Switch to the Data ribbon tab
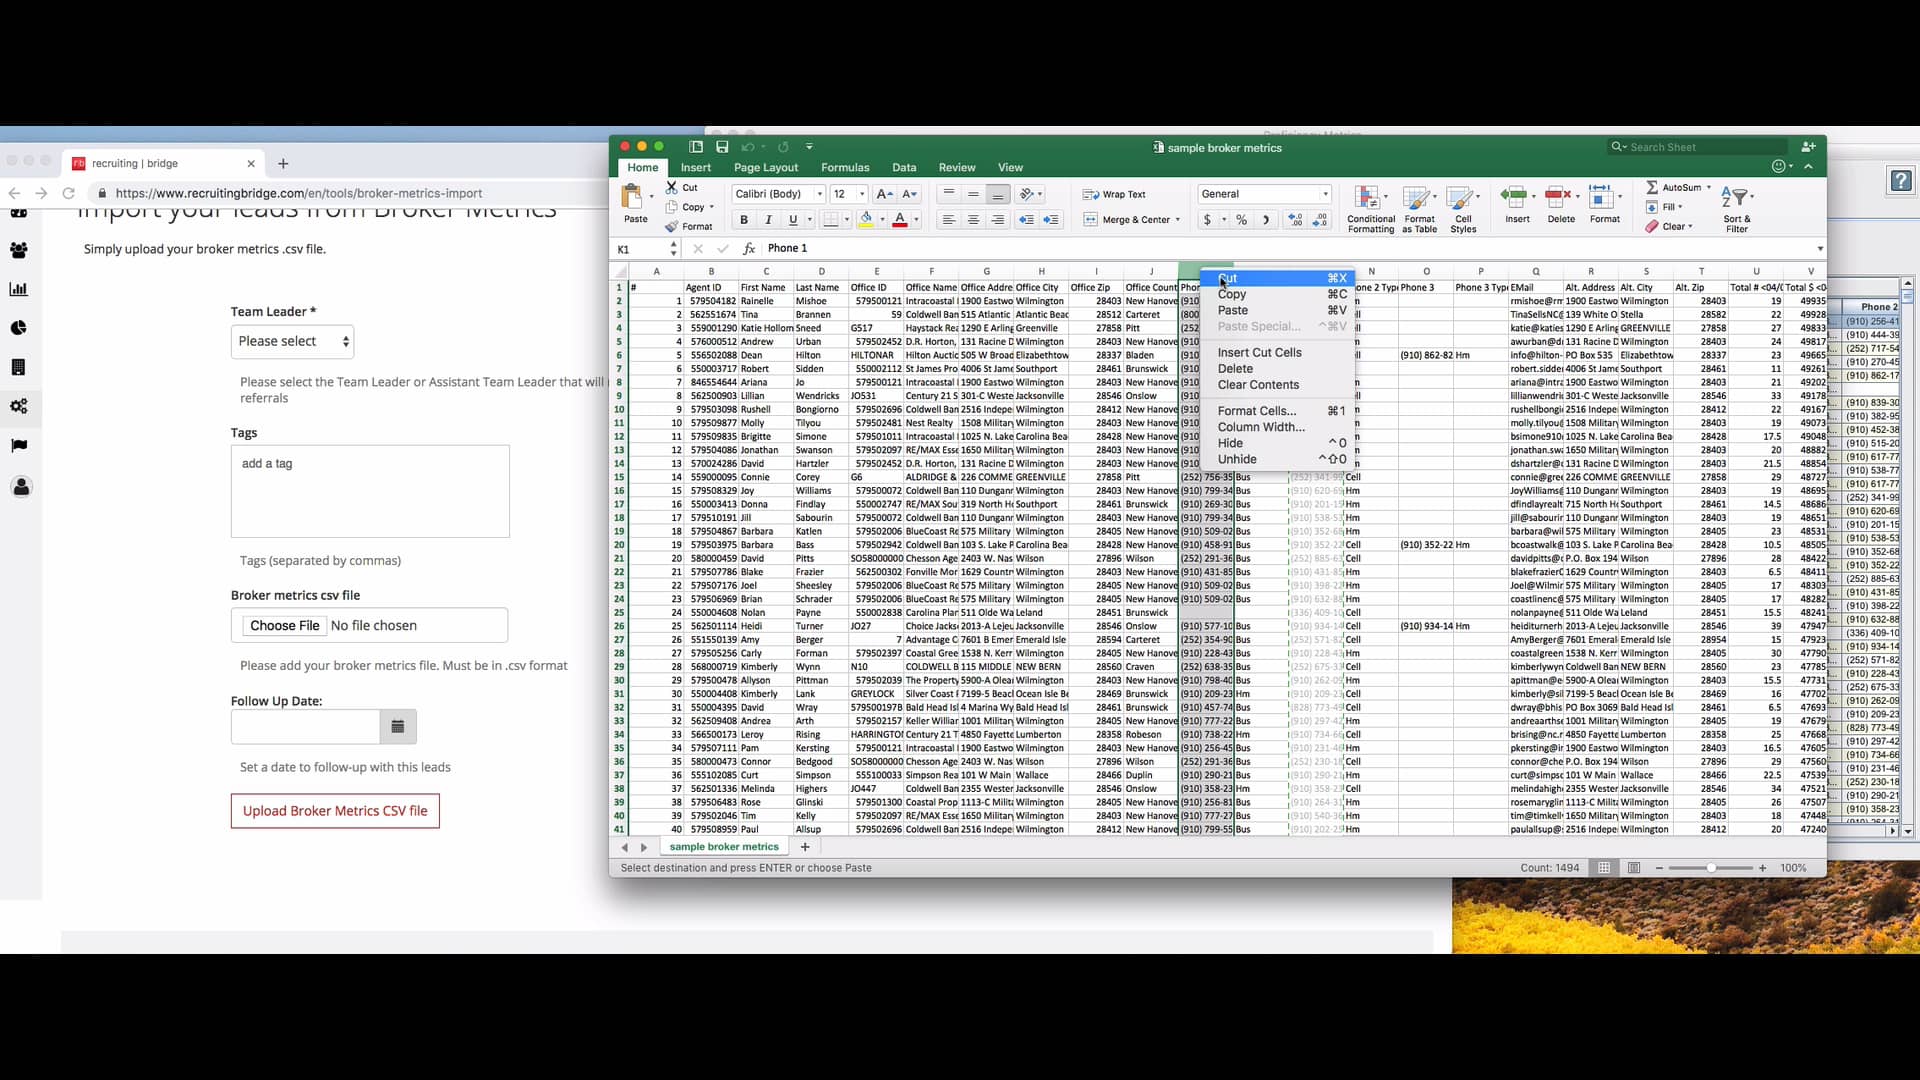This screenshot has width=1920, height=1080. [904, 168]
